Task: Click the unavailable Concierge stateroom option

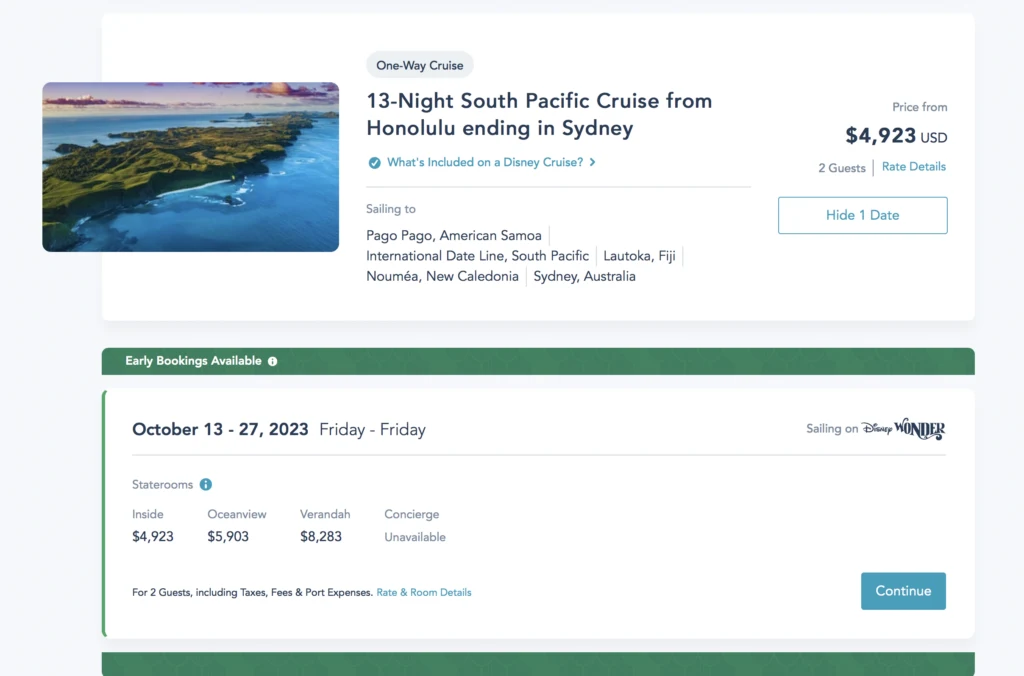Action: click(415, 526)
